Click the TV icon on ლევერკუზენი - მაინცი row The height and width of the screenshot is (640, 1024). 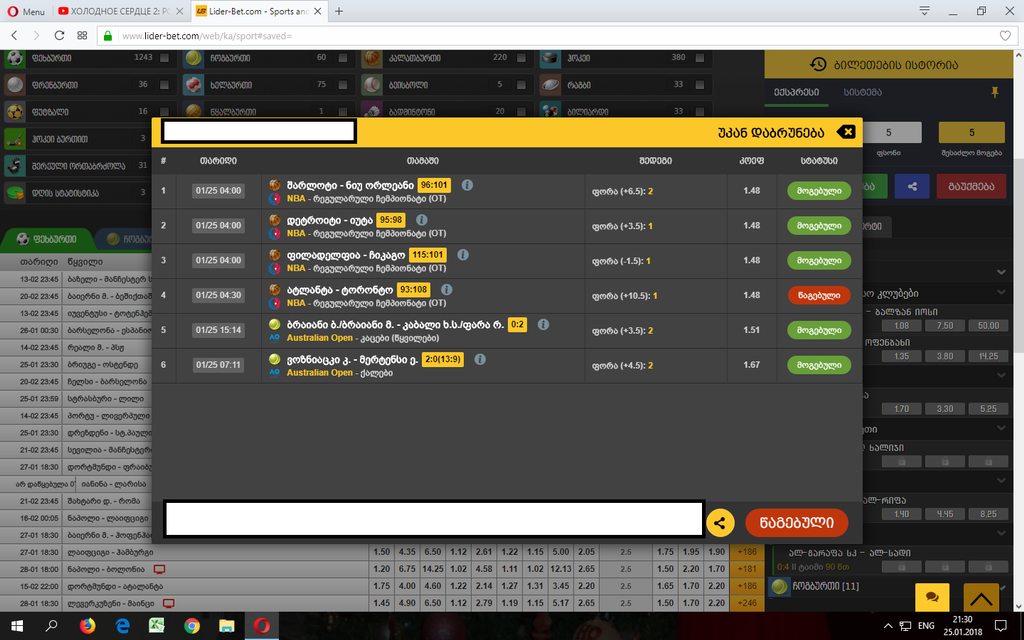(x=168, y=603)
